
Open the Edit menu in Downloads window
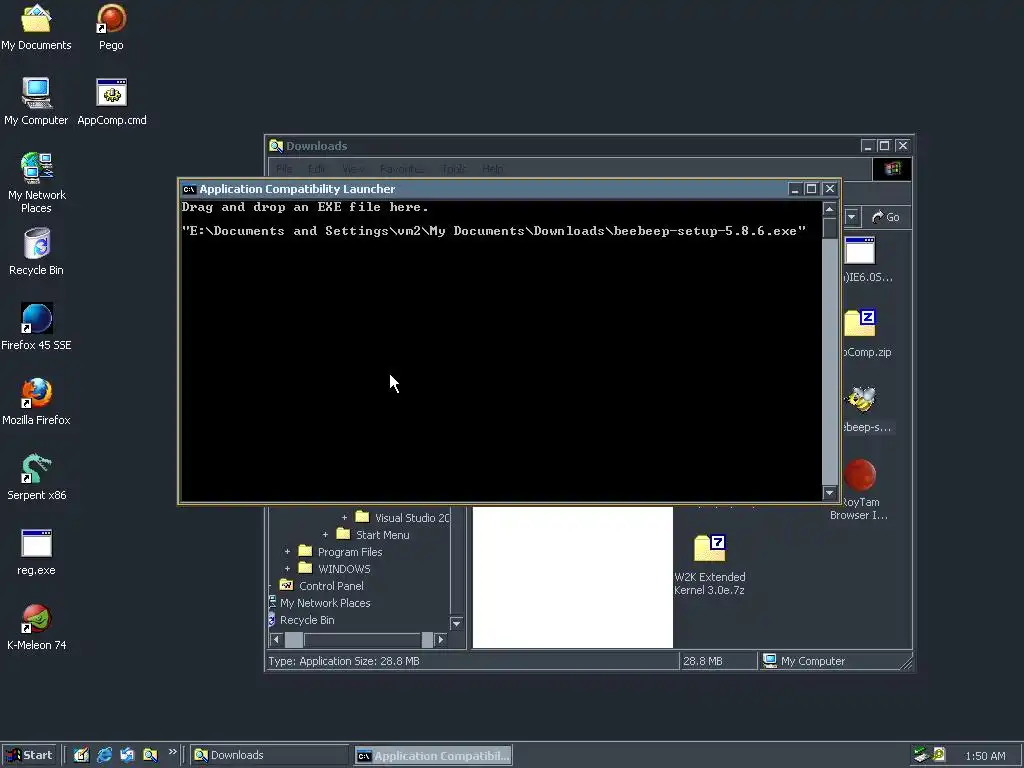click(x=317, y=169)
